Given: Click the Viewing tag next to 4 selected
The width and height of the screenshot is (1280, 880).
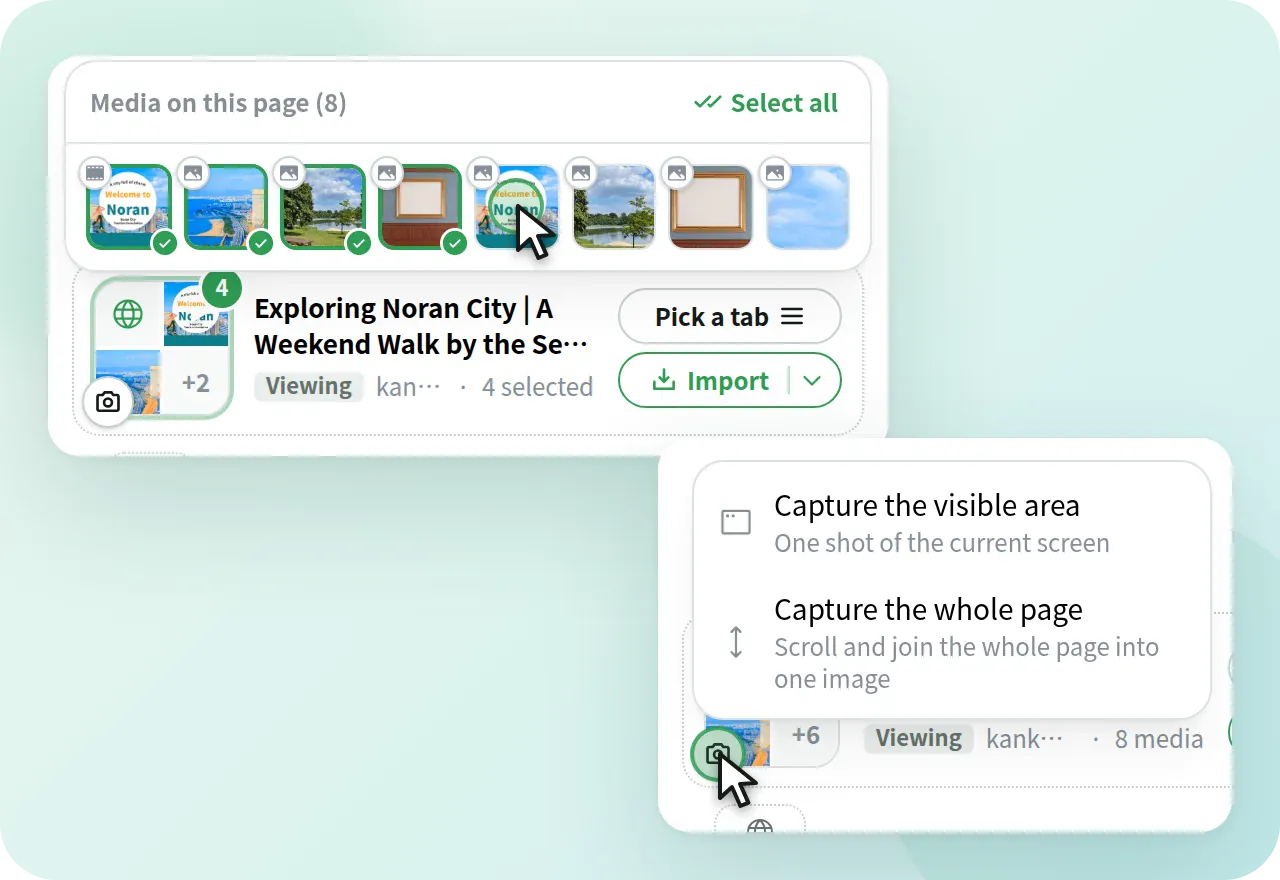Looking at the screenshot, I should [x=309, y=386].
